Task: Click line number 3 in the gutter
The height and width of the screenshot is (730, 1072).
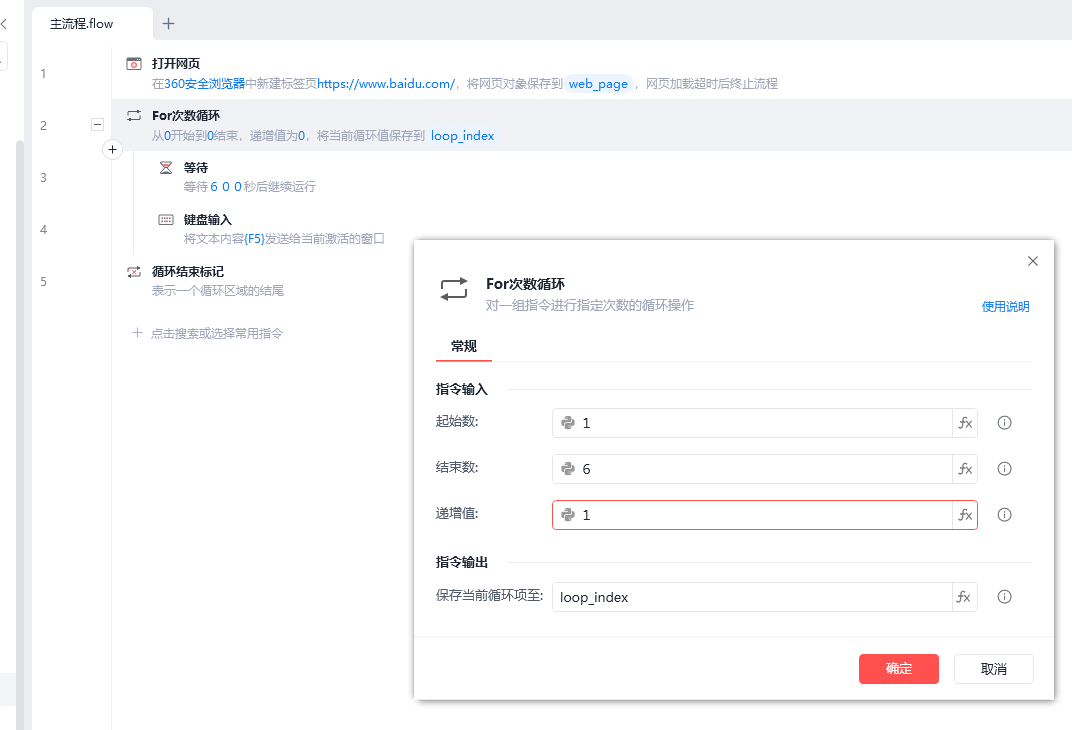Action: (43, 177)
